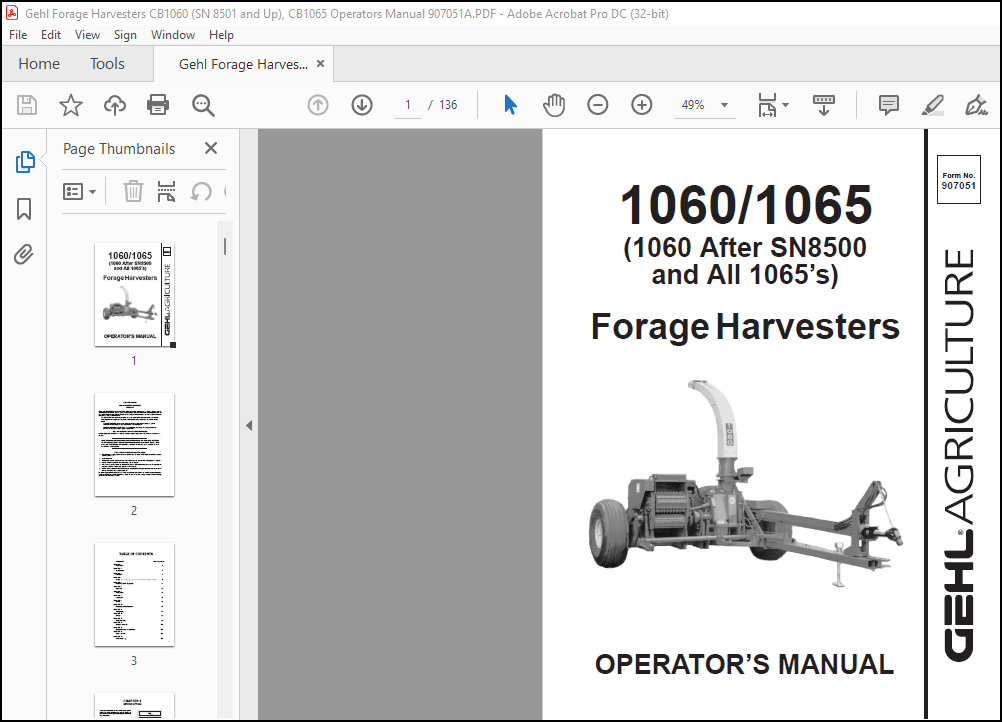1002x722 pixels.
Task: Click the 1060/1065 title text
Action: tap(746, 205)
